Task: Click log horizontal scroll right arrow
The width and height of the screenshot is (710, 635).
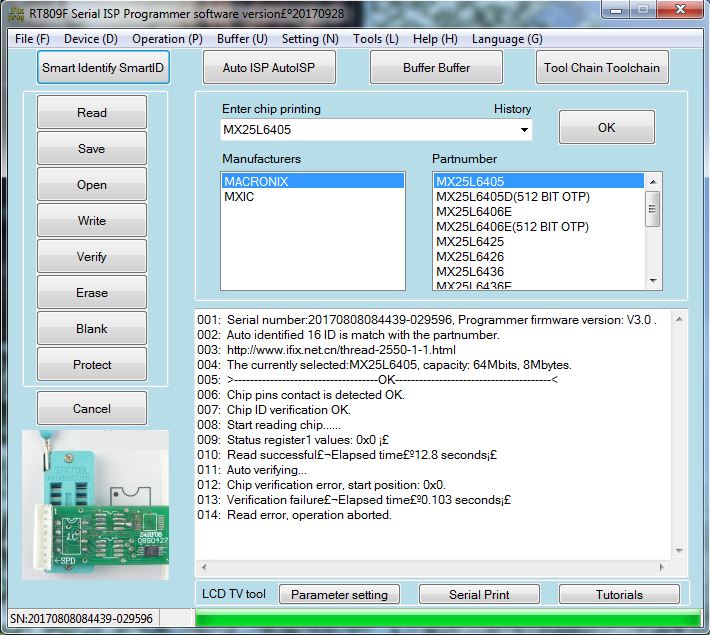Action: coord(662,567)
